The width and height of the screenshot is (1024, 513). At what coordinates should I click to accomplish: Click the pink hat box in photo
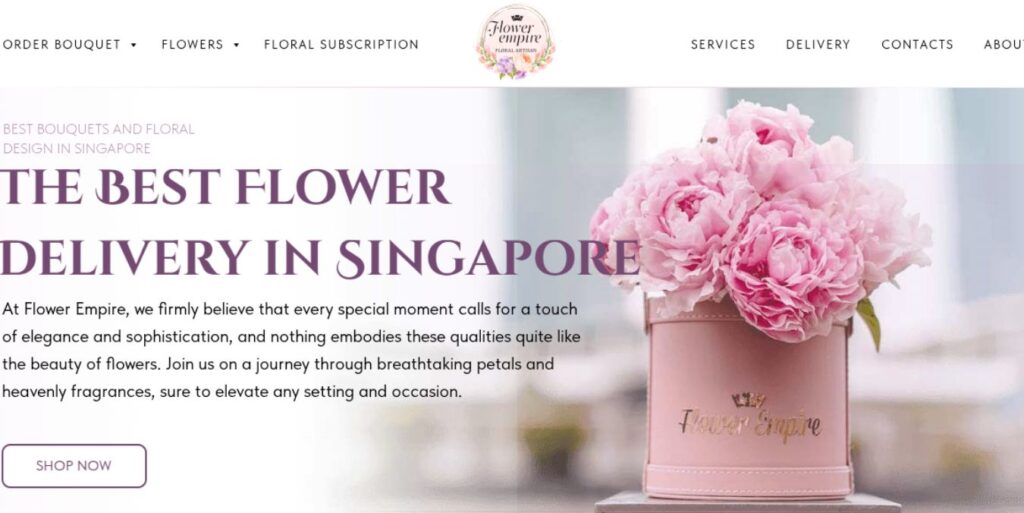click(748, 399)
